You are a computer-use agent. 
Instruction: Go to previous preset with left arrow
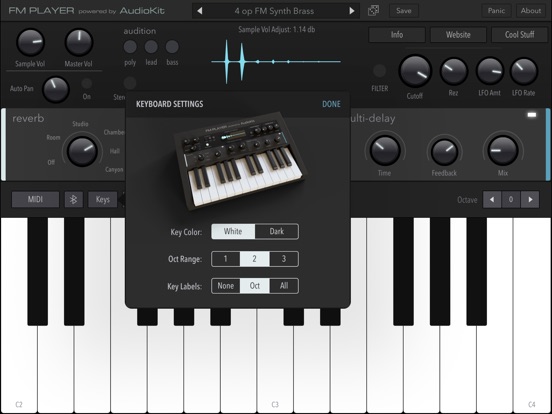(x=200, y=11)
